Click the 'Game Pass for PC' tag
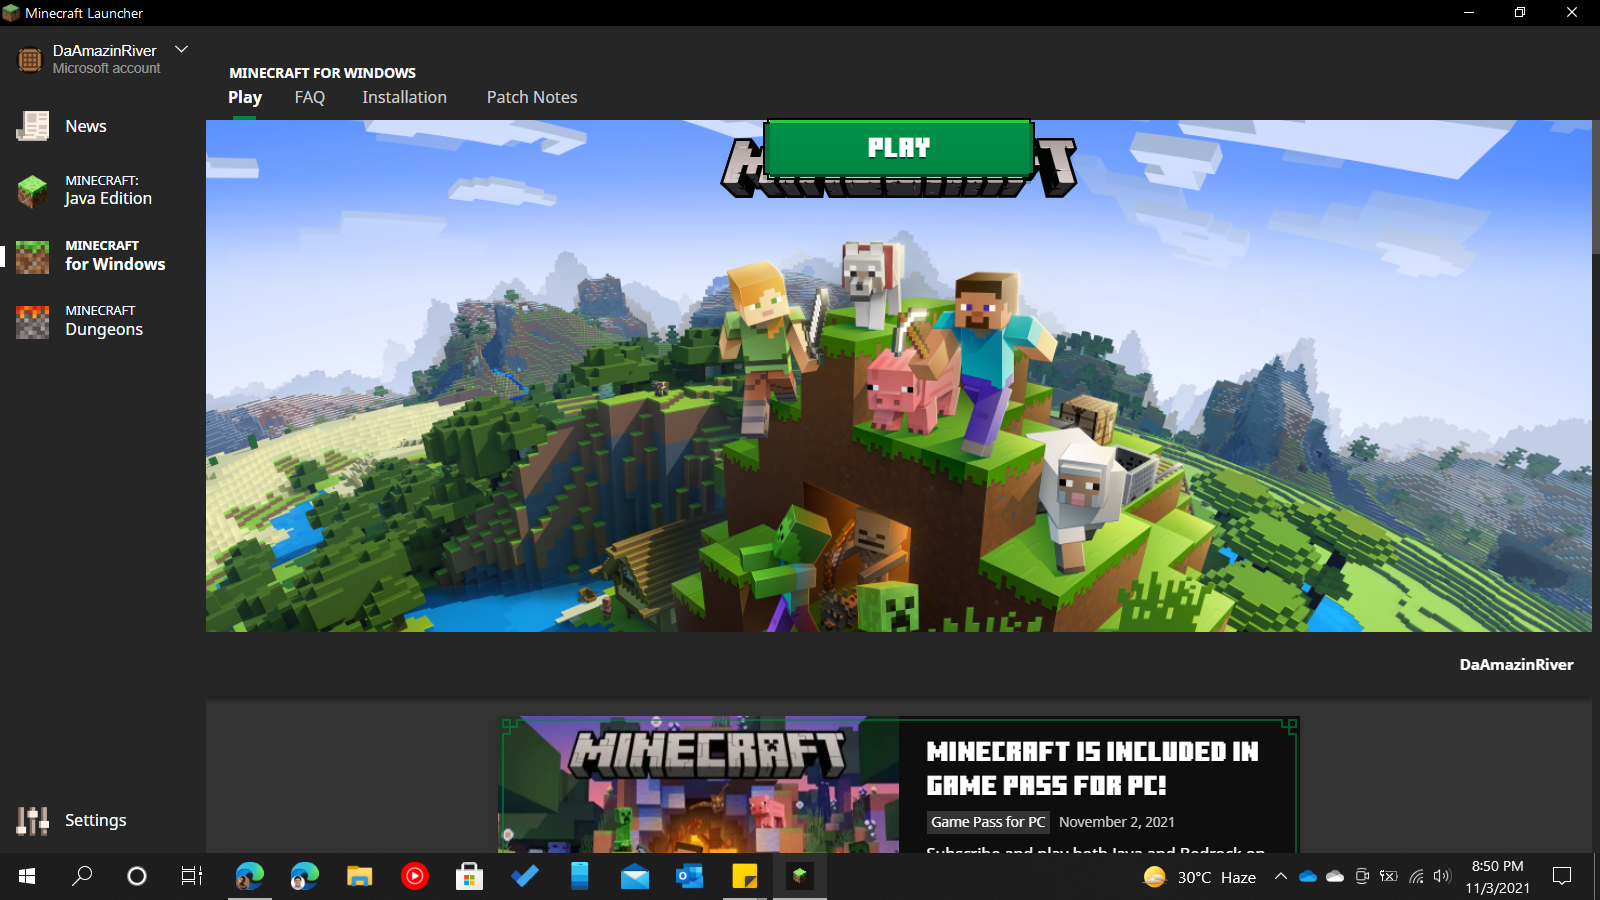Screen dimensions: 1600x900 988,822
